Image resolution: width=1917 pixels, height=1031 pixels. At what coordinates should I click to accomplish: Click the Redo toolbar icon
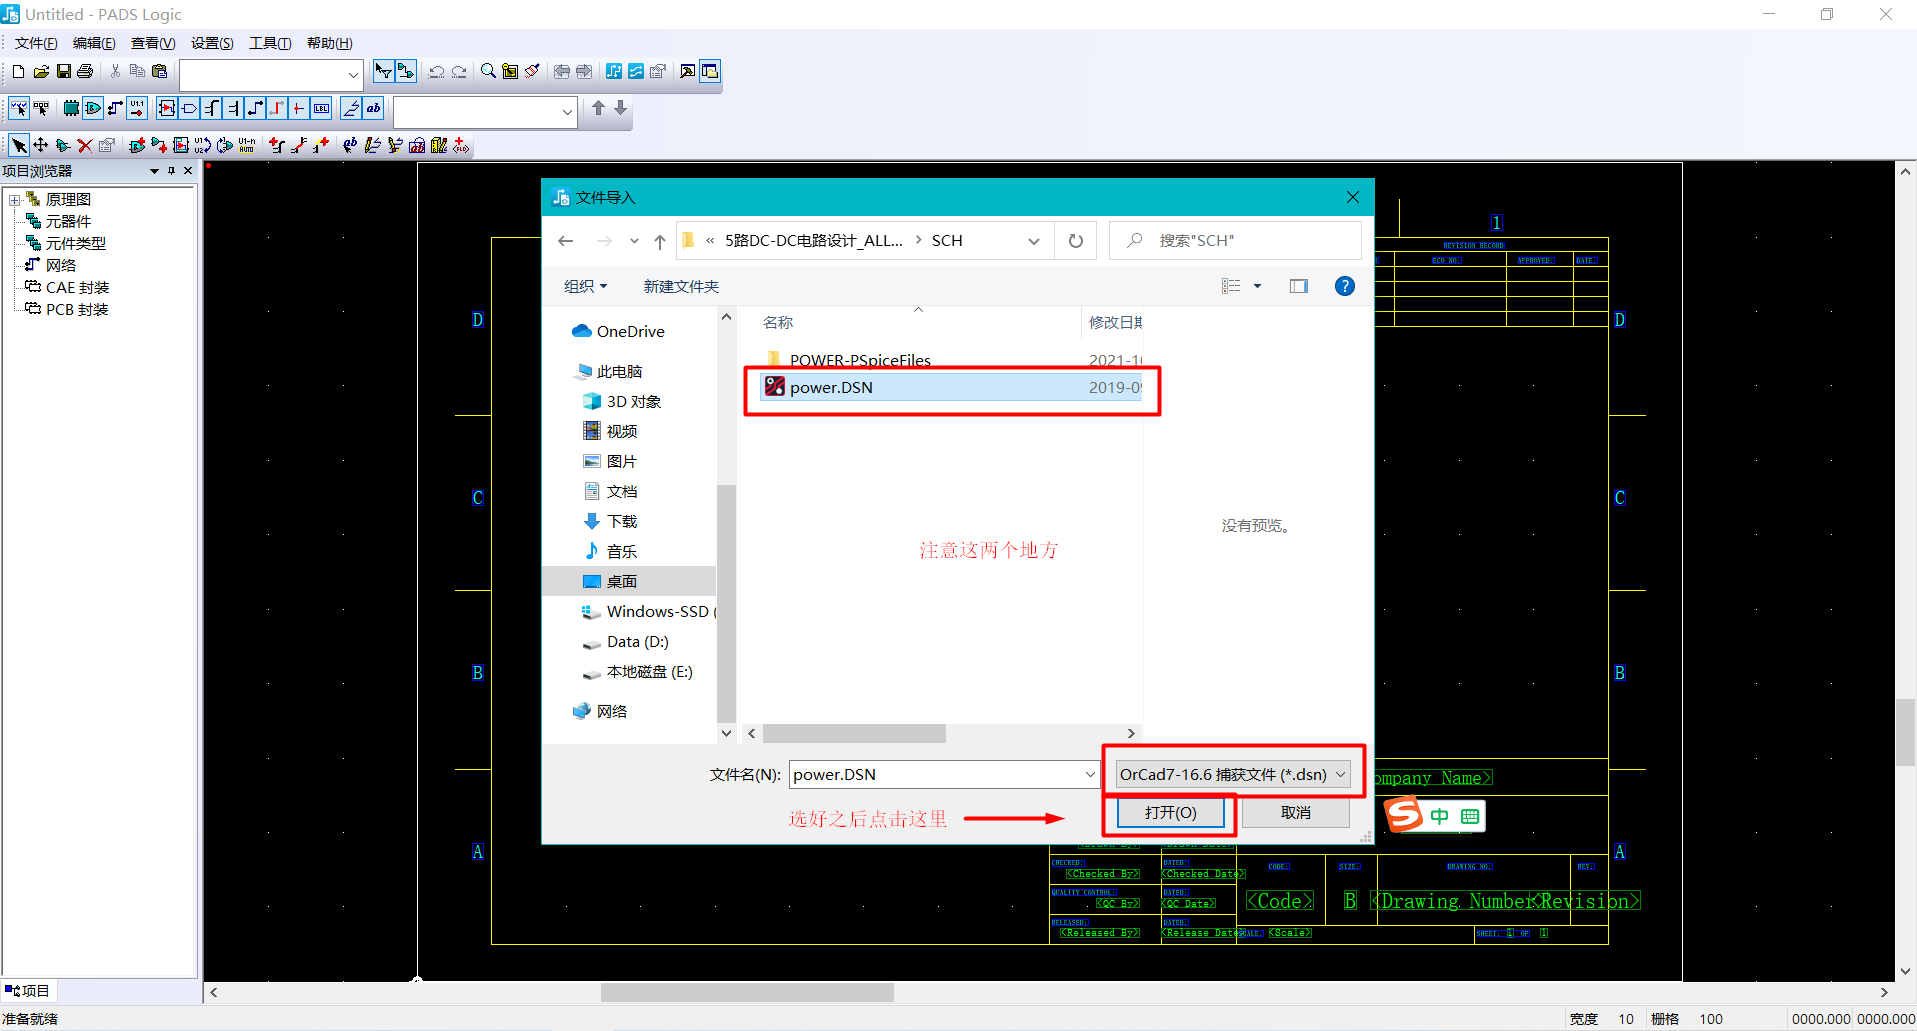pos(459,72)
